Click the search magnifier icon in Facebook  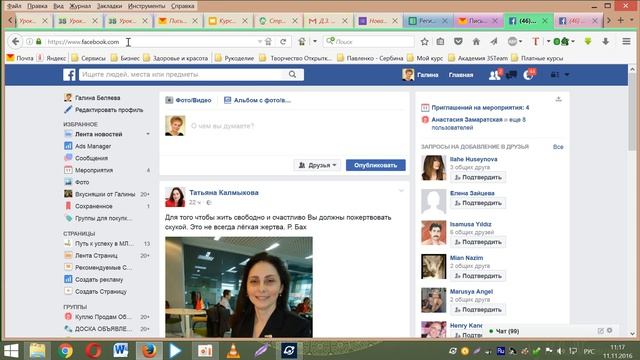point(292,74)
